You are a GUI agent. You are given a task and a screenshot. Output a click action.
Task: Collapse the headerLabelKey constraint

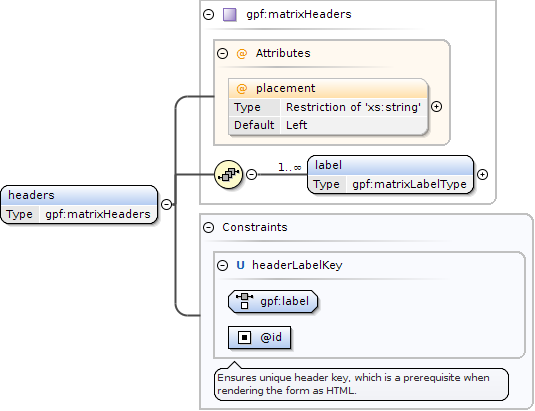222,265
